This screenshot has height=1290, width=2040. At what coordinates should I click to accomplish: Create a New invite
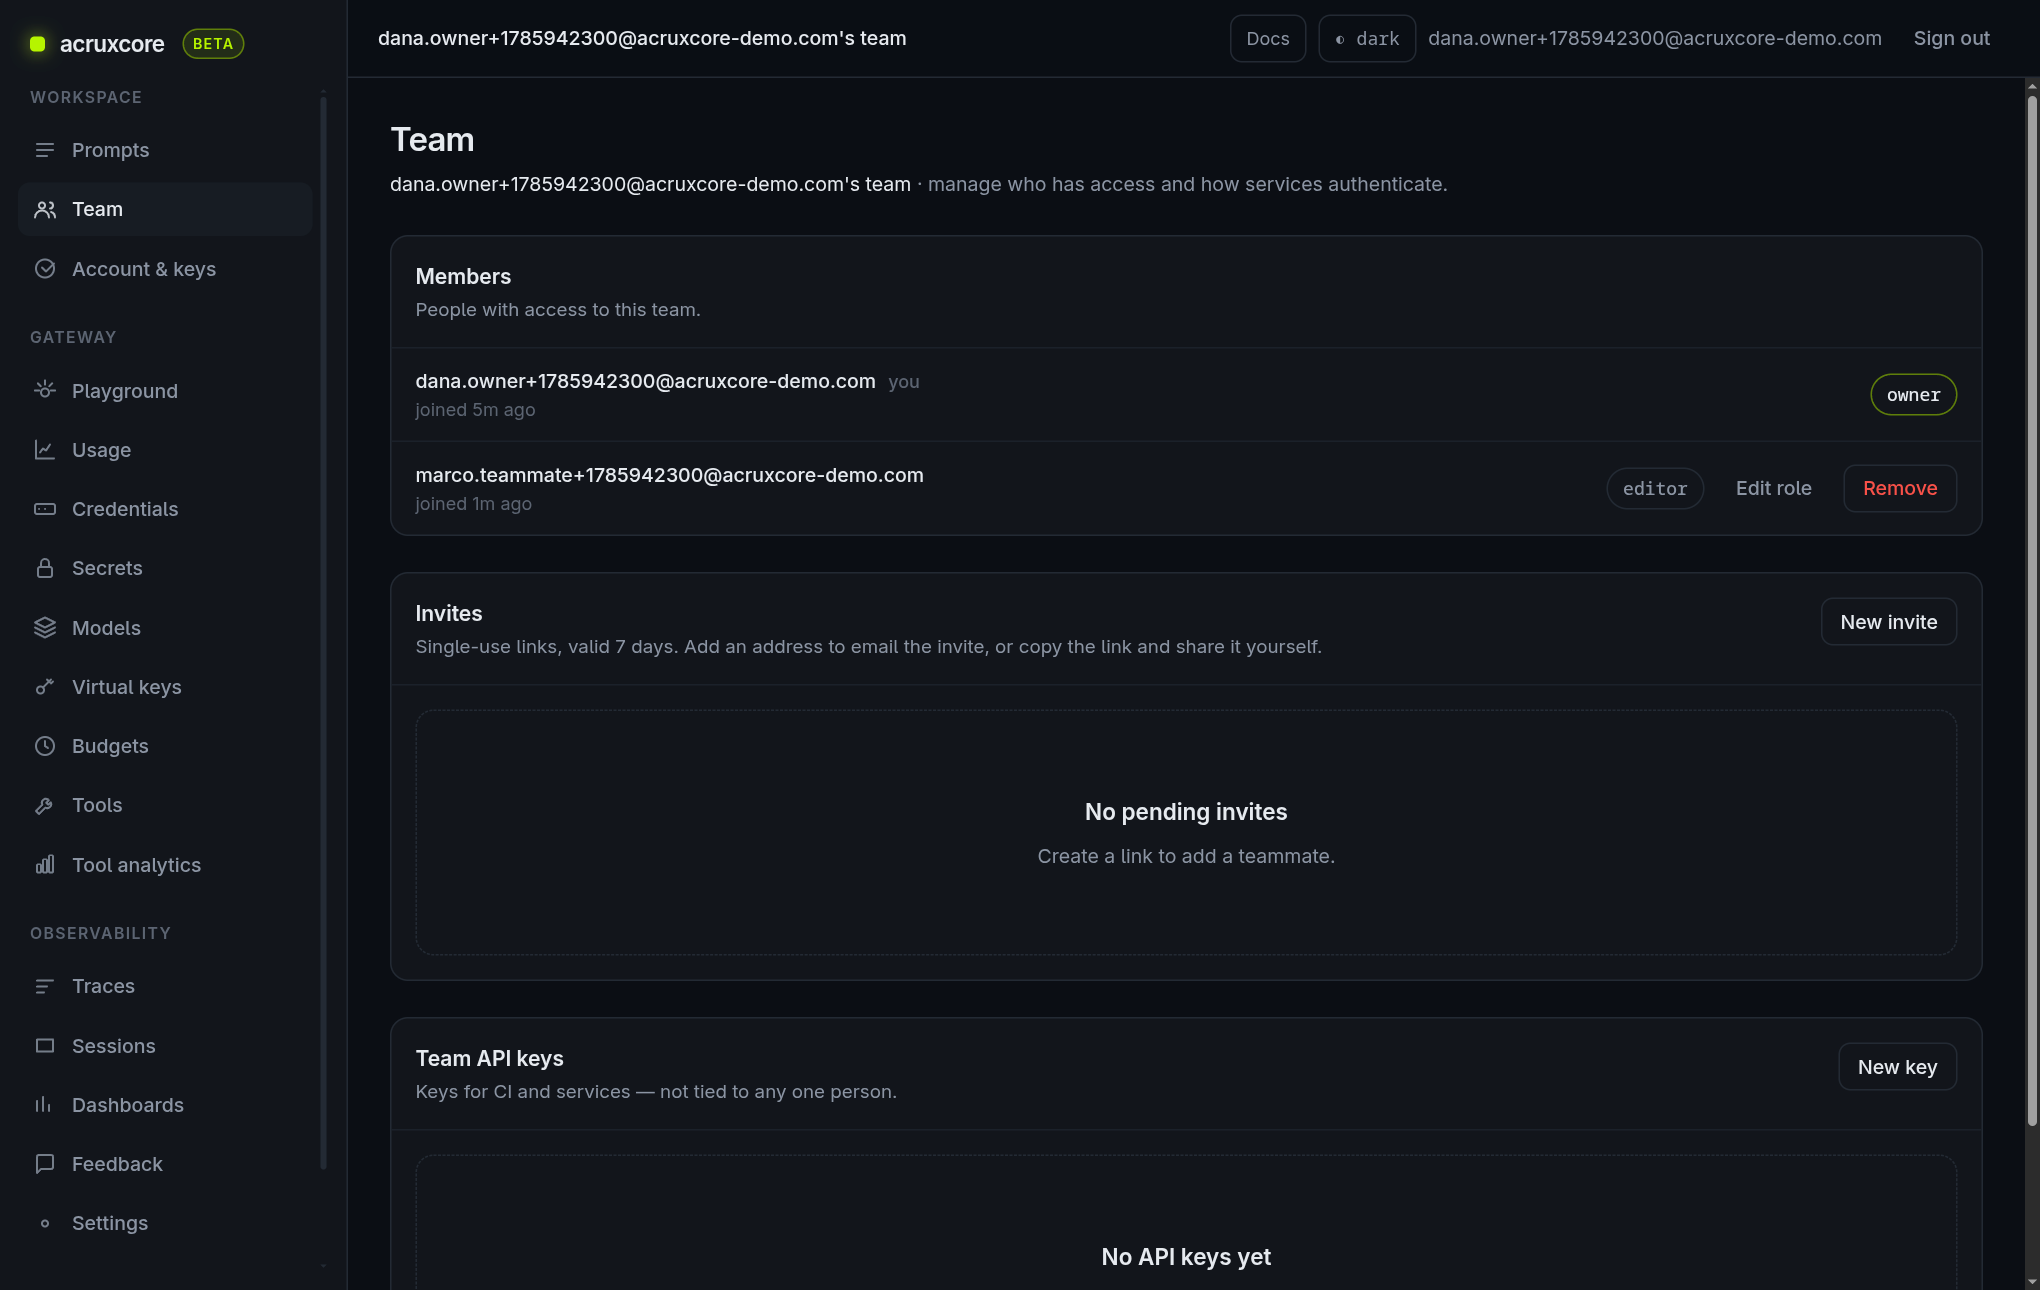(1888, 622)
